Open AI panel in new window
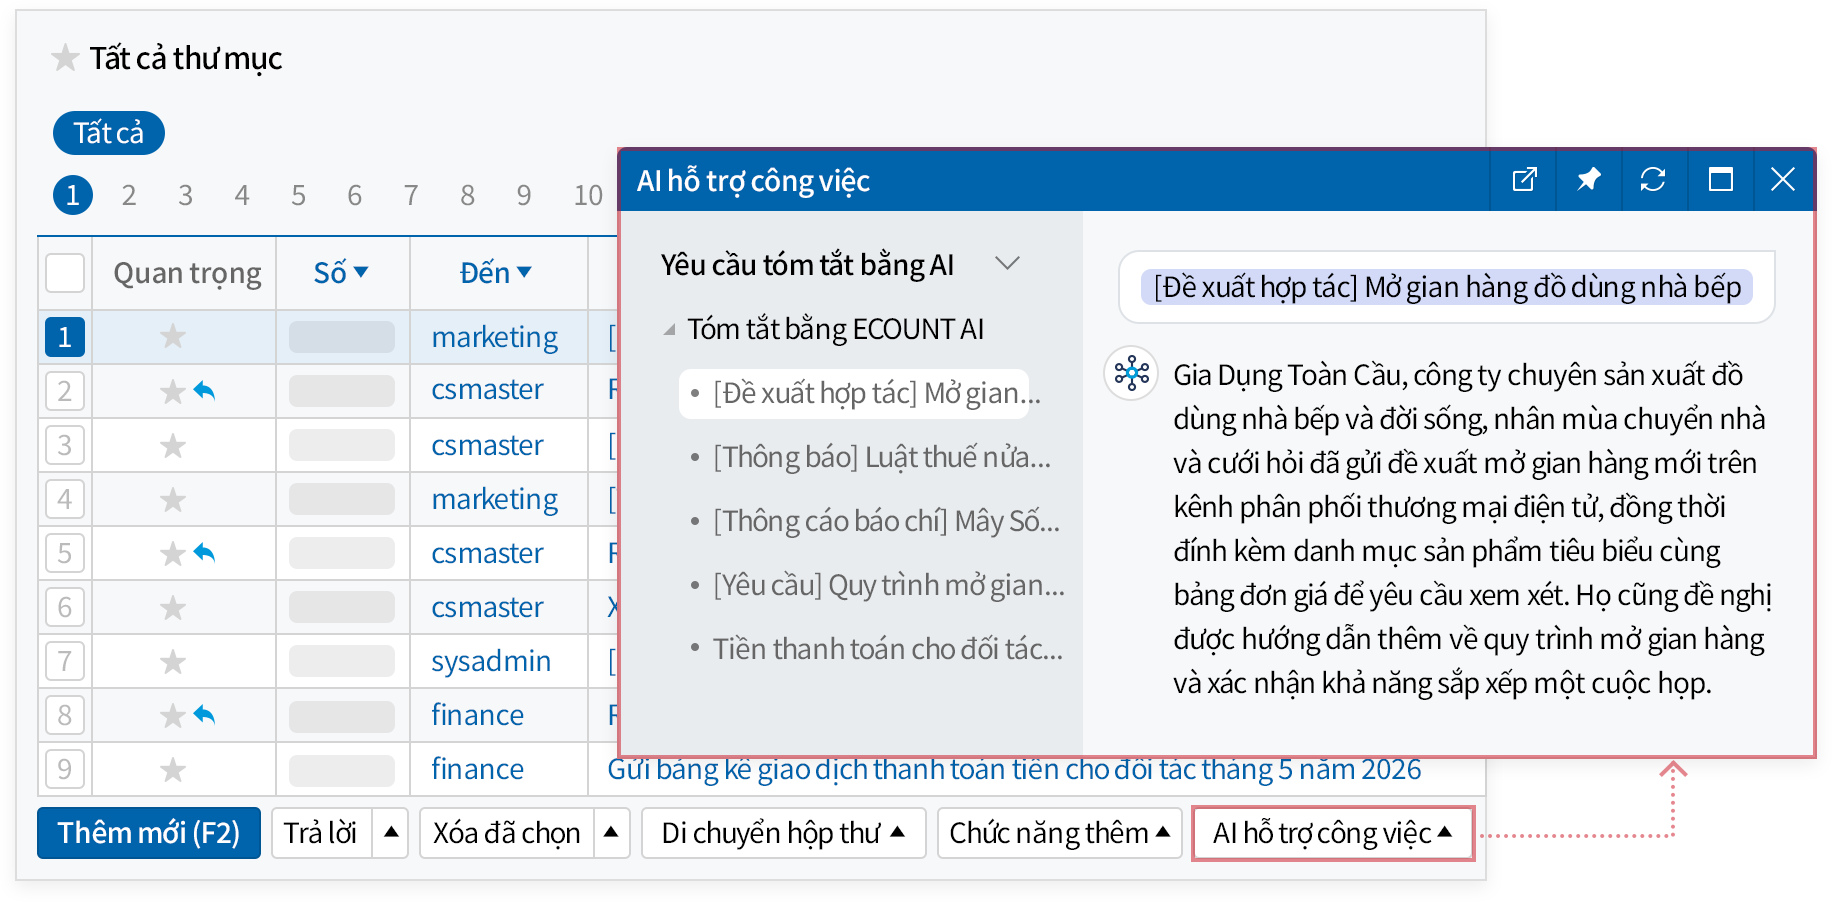This screenshot has width=1832, height=902. [1524, 180]
